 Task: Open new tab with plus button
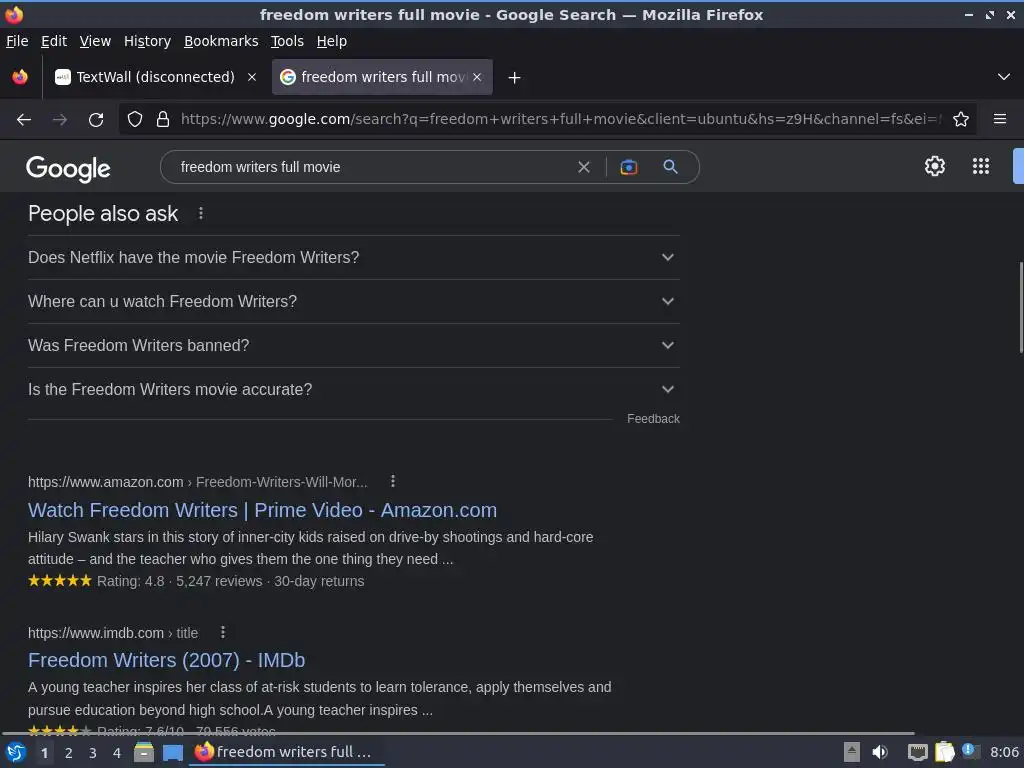pyautogui.click(x=514, y=78)
